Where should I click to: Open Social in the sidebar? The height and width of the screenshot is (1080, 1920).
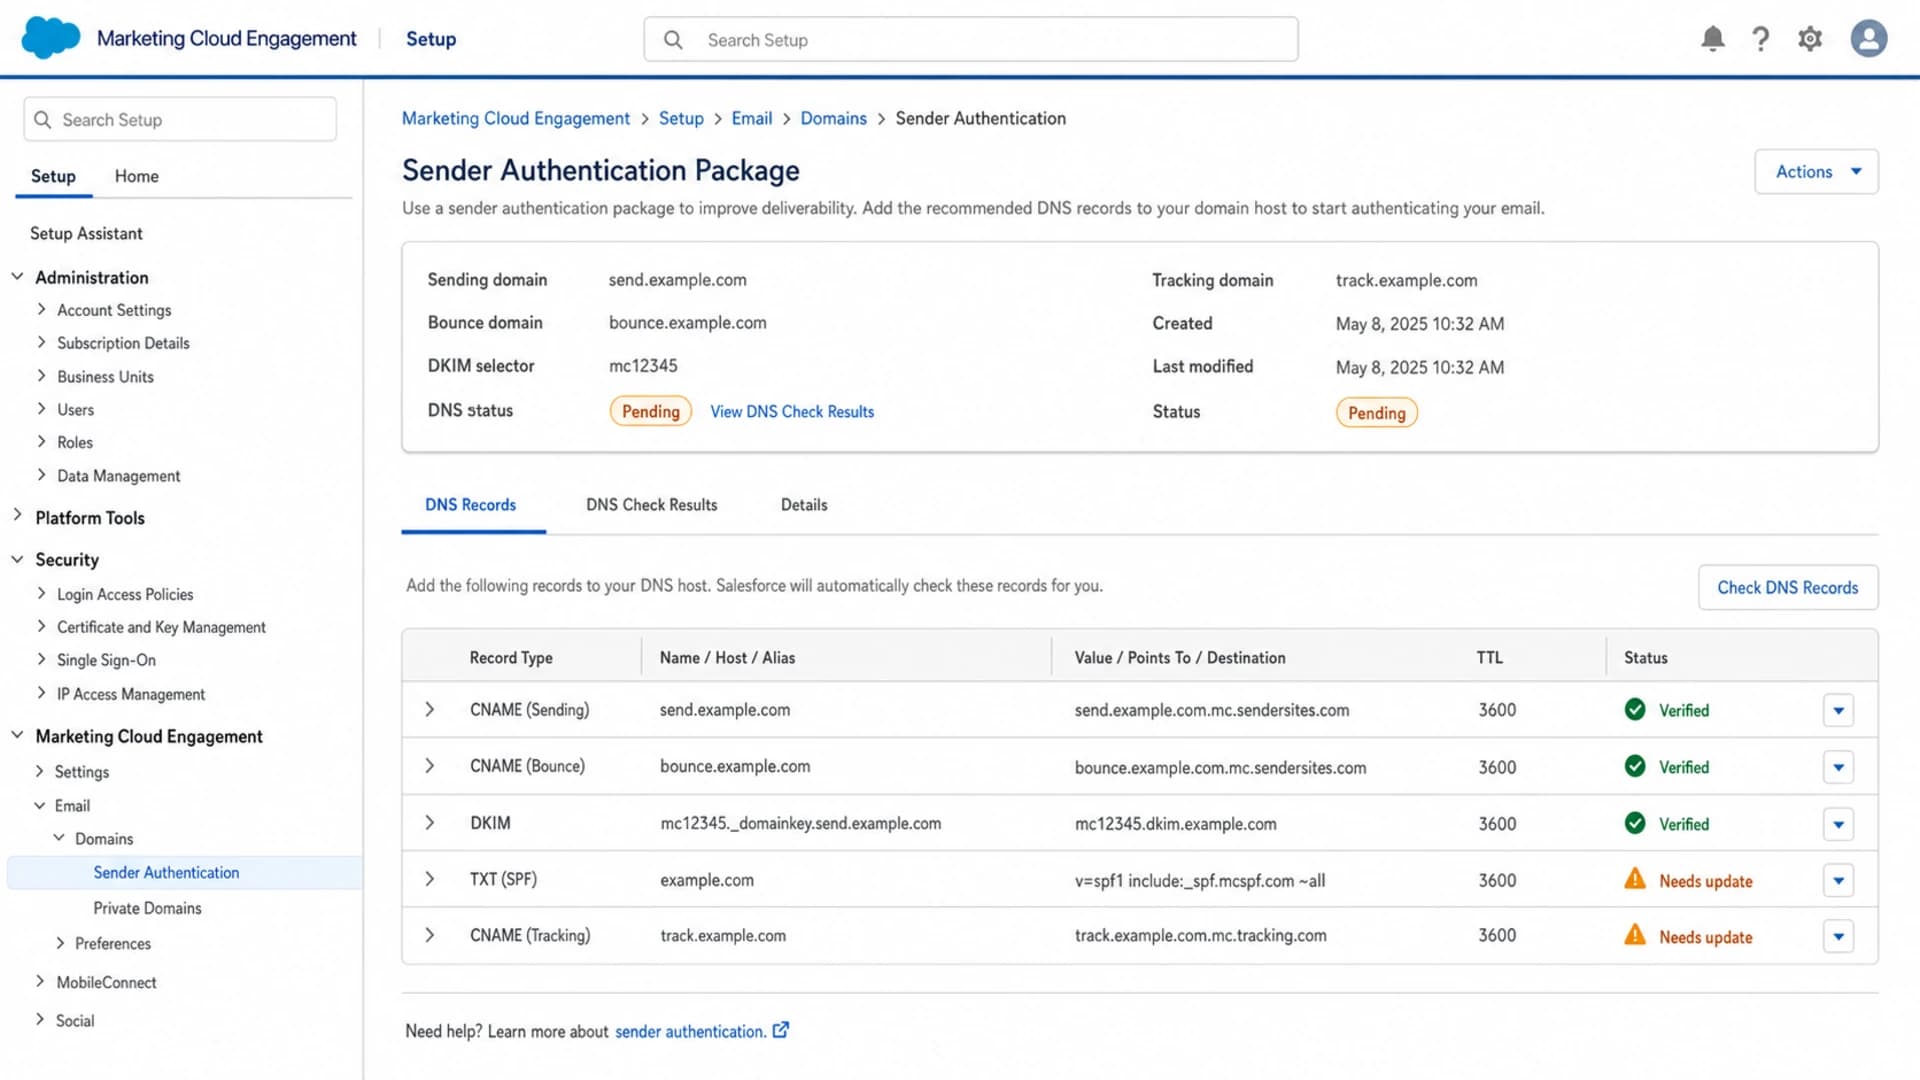point(75,1021)
